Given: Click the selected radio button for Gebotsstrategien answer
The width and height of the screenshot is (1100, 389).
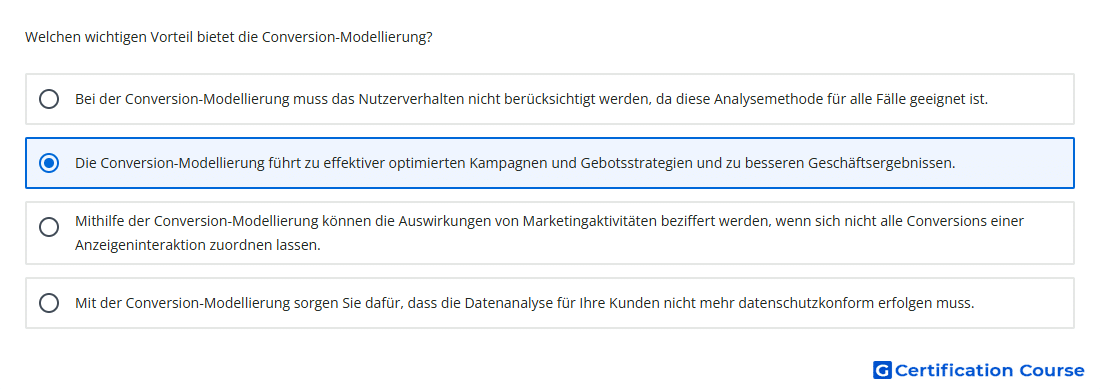Looking at the screenshot, I should click(x=49, y=163).
